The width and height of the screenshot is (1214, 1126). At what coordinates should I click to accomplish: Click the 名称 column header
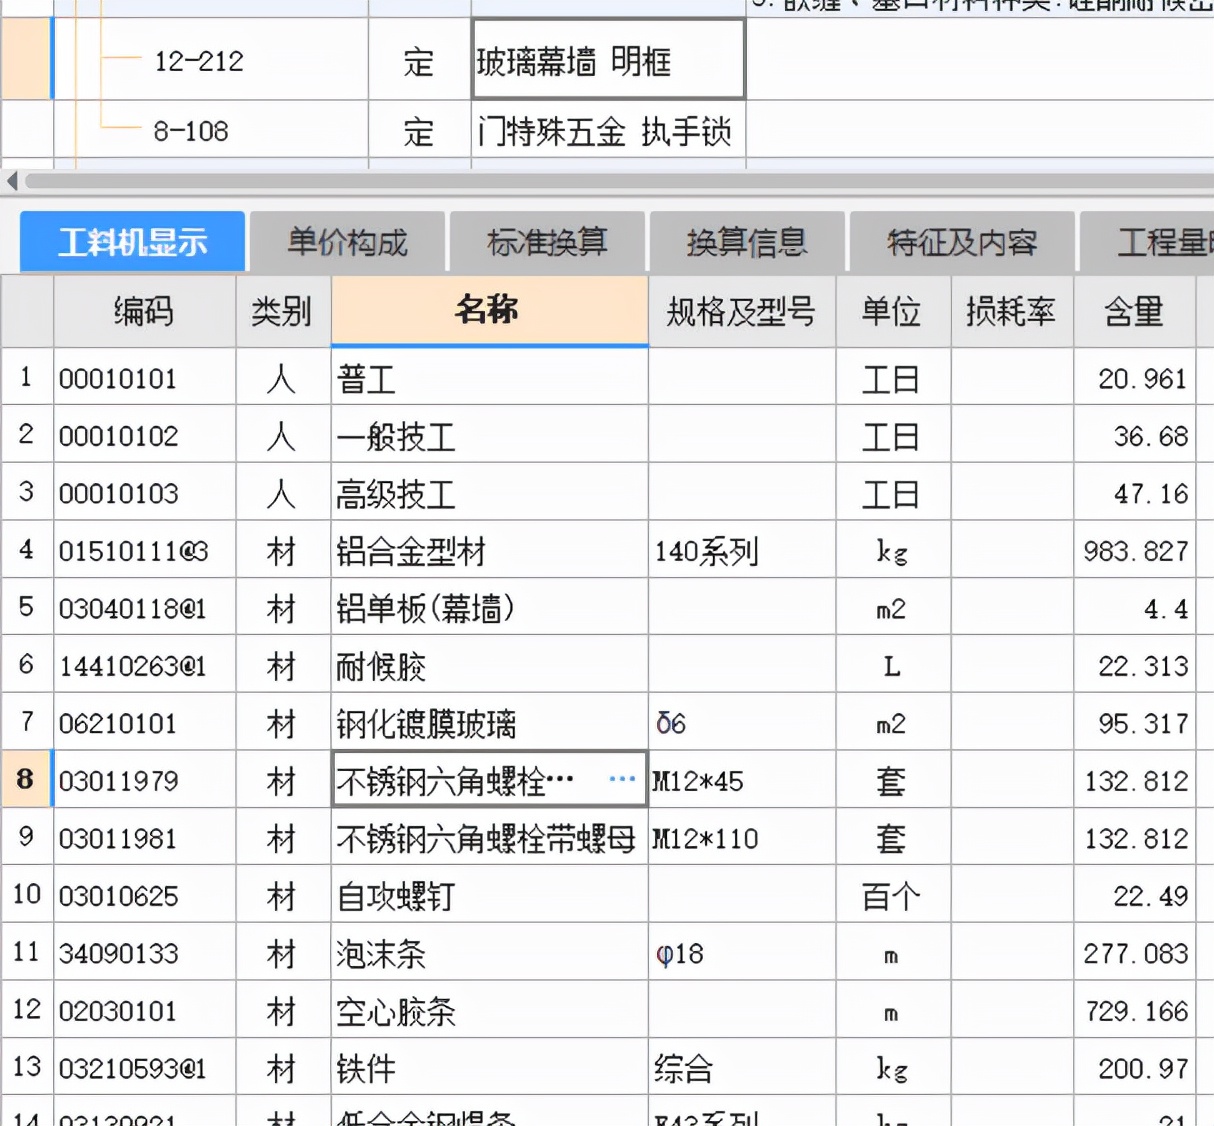(489, 311)
